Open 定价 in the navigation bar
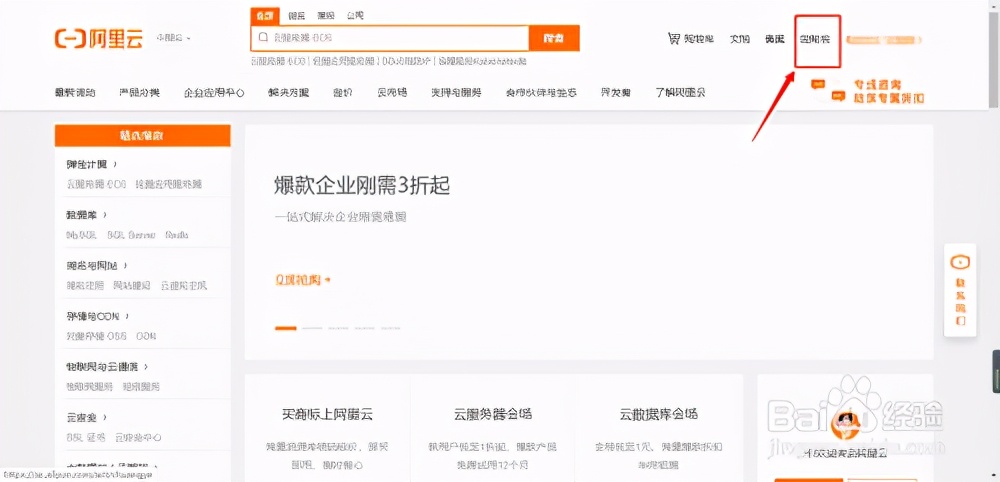Image resolution: width=1000 pixels, height=482 pixels. coord(342,92)
